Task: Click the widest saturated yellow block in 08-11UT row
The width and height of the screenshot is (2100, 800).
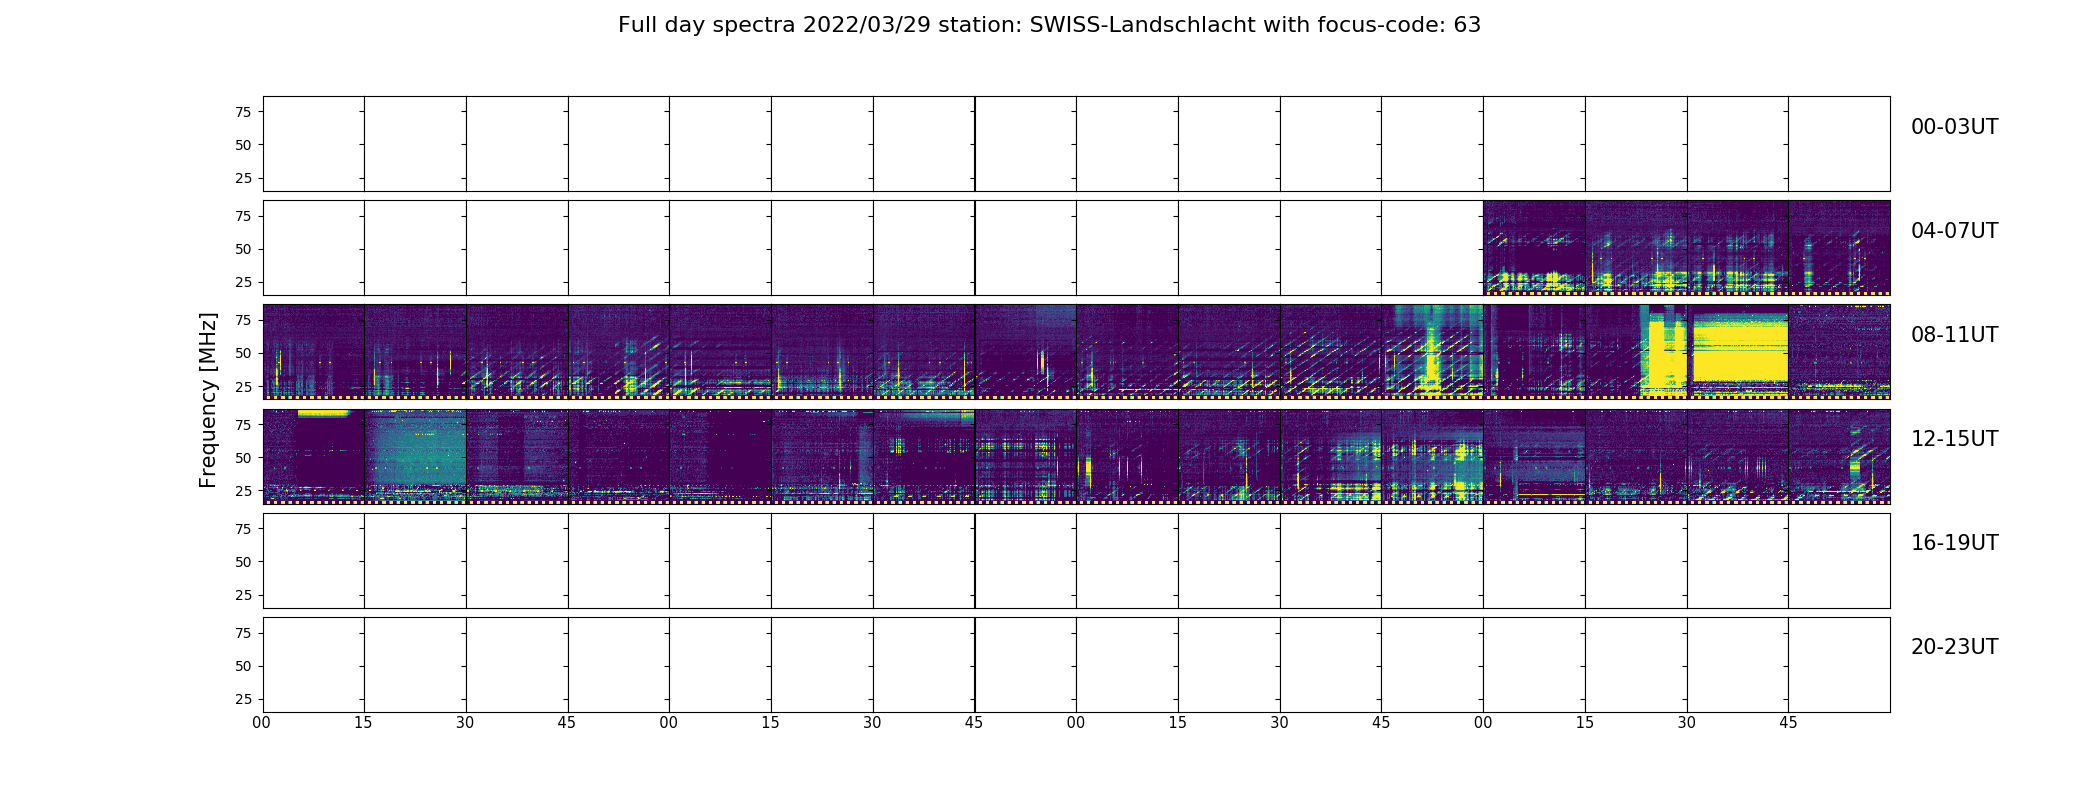Action: point(1739,349)
